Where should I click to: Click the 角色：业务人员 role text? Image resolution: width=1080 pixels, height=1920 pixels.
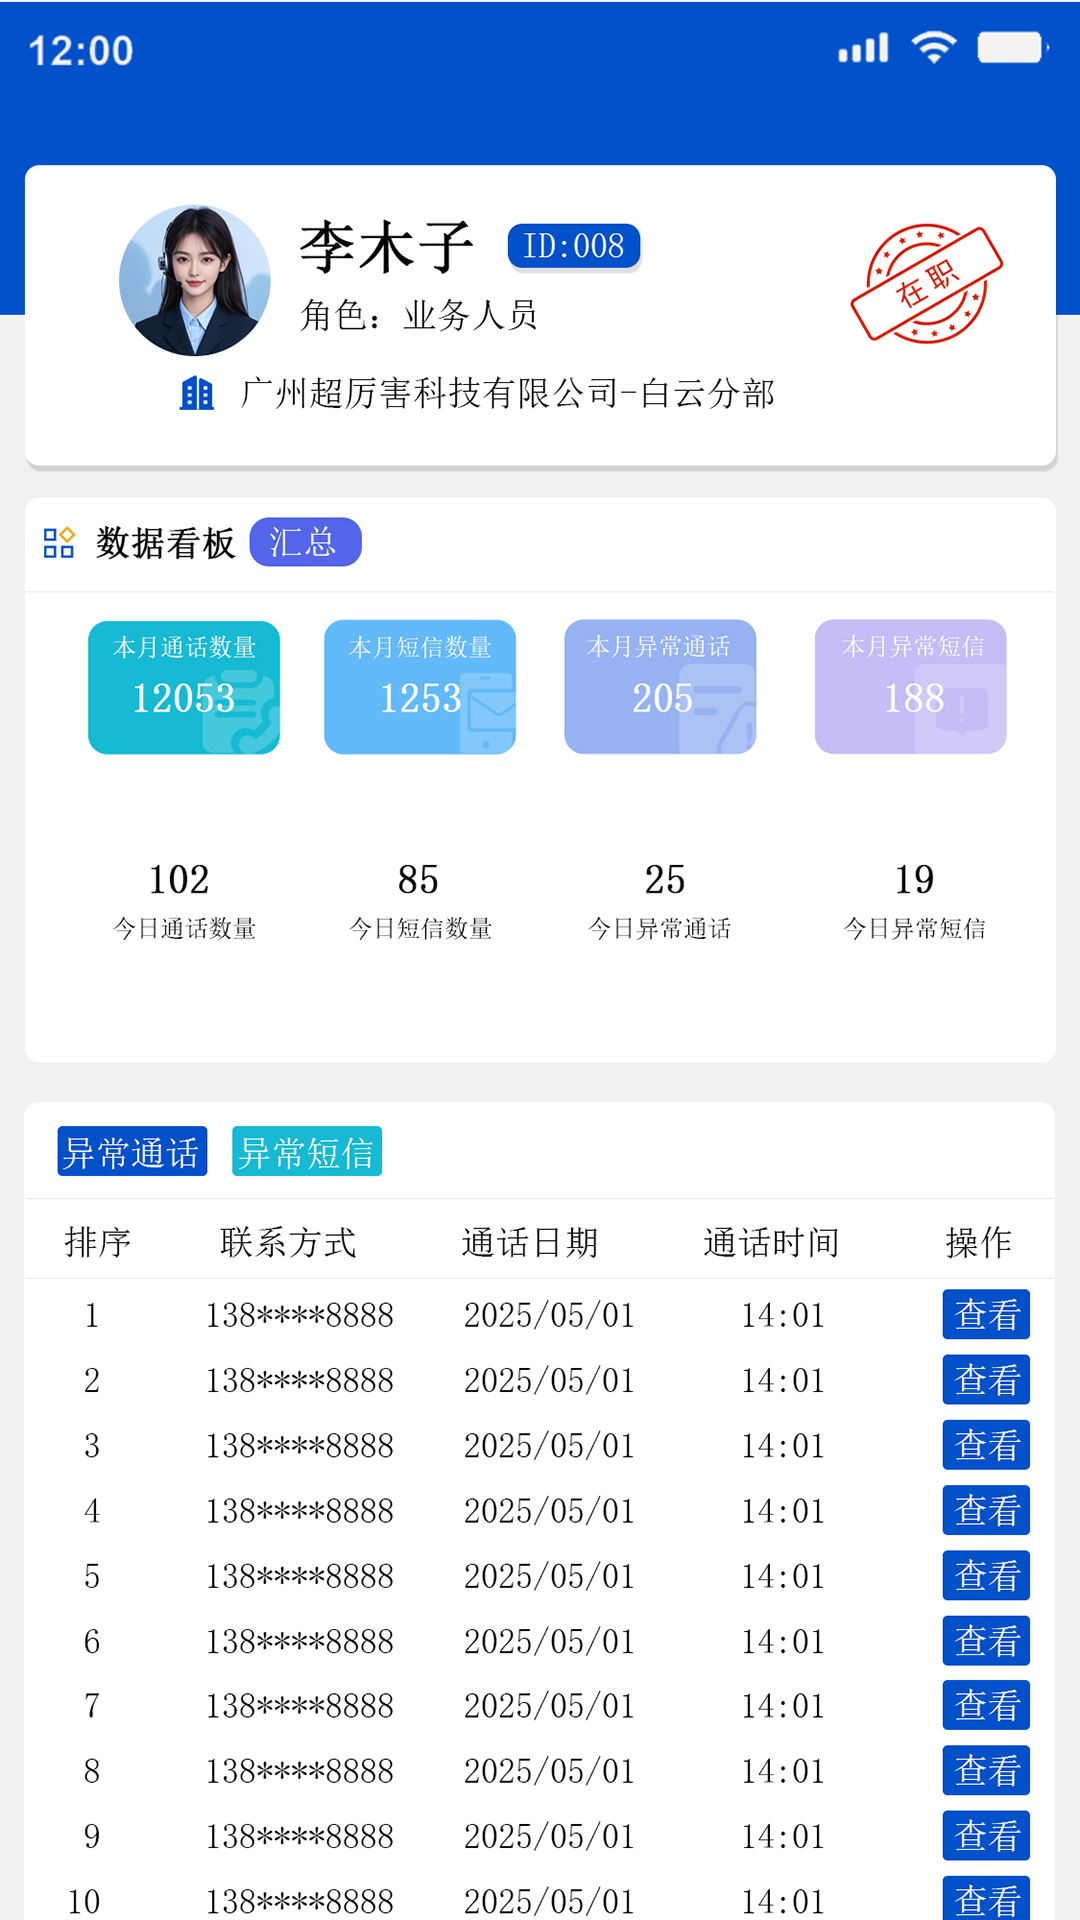[419, 315]
